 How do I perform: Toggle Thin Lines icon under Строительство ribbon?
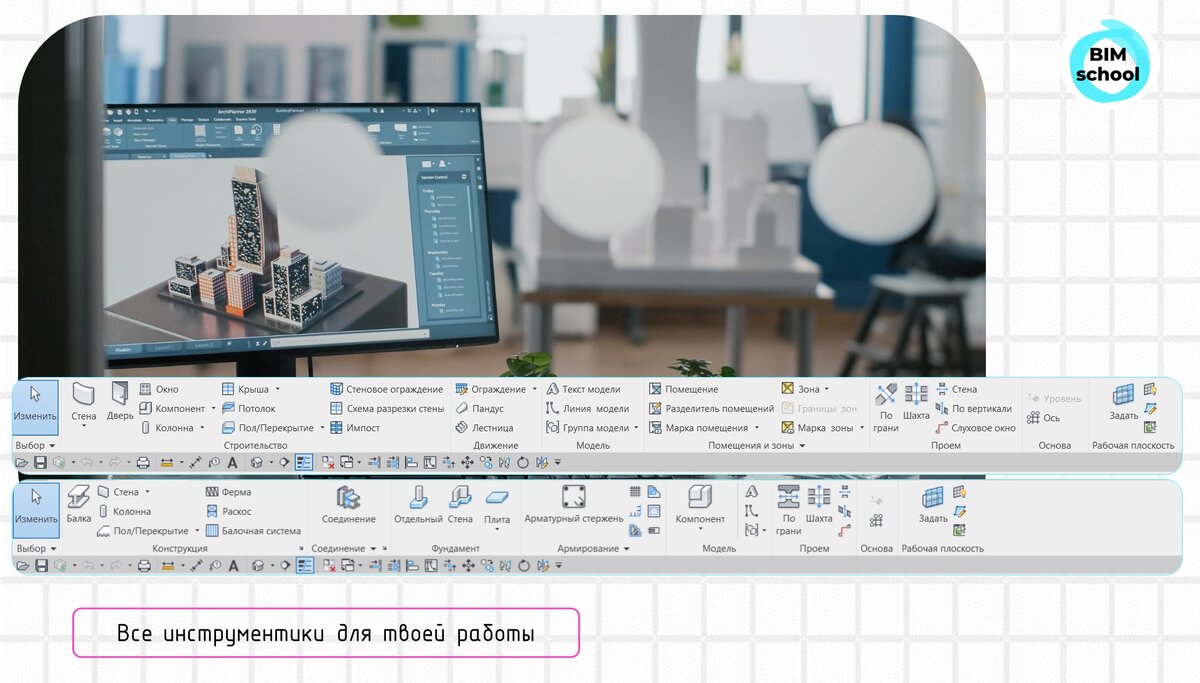click(305, 462)
